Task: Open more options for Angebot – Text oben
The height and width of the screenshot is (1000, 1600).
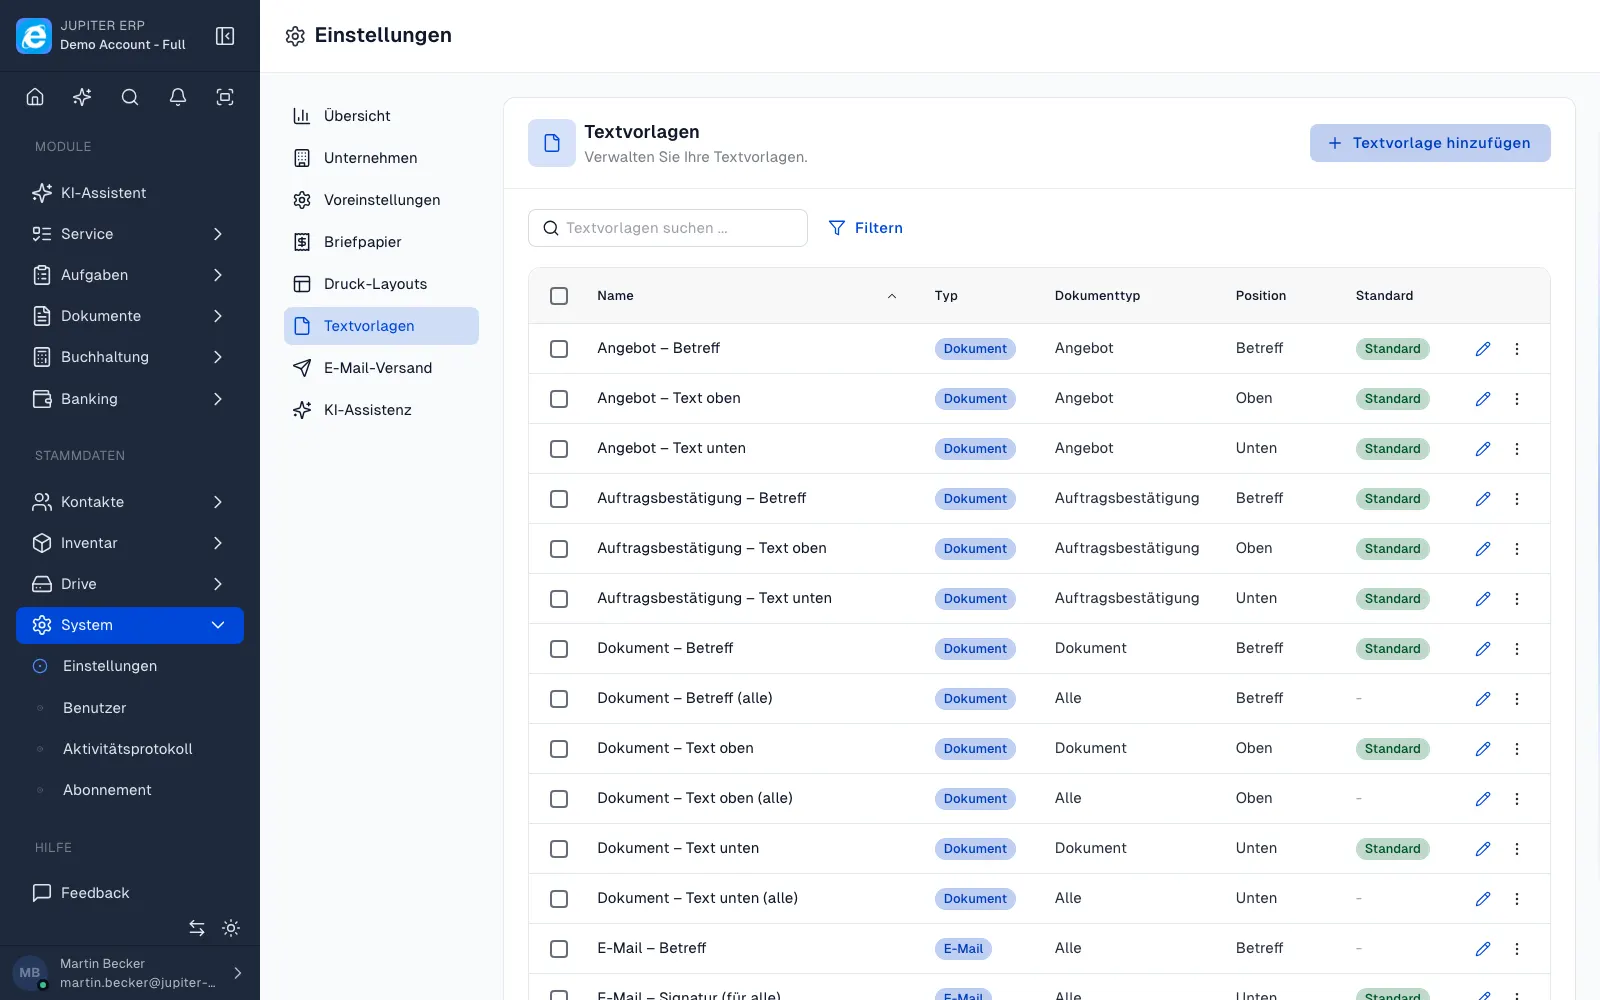Action: pos(1517,399)
